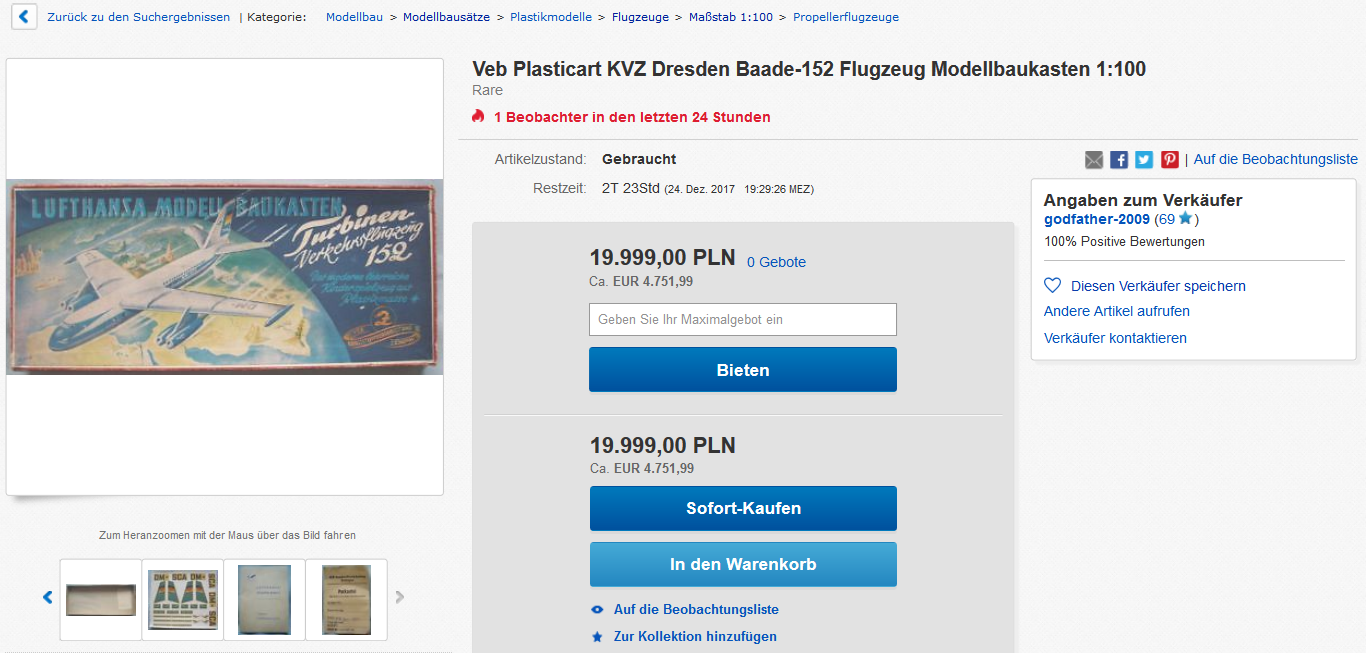Share listing via email envelope icon
This screenshot has width=1366, height=653.
click(1094, 160)
